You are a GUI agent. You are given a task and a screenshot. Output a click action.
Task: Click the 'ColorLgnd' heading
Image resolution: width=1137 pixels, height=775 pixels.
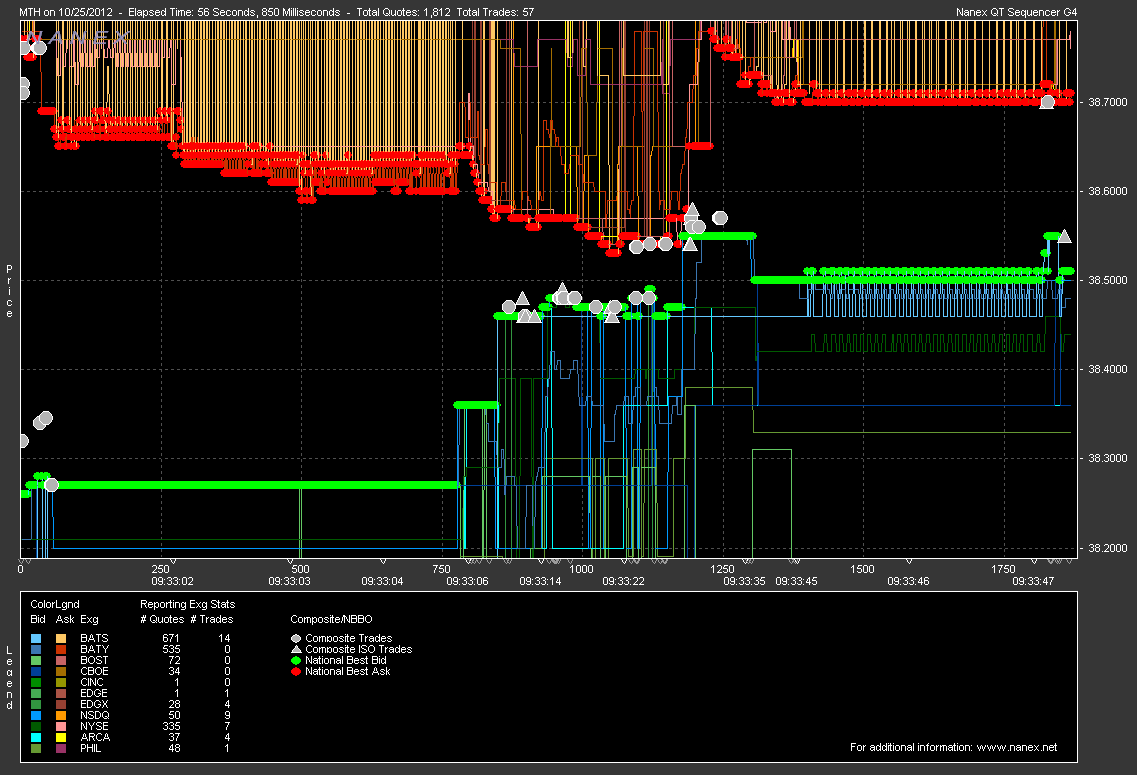(x=55, y=604)
